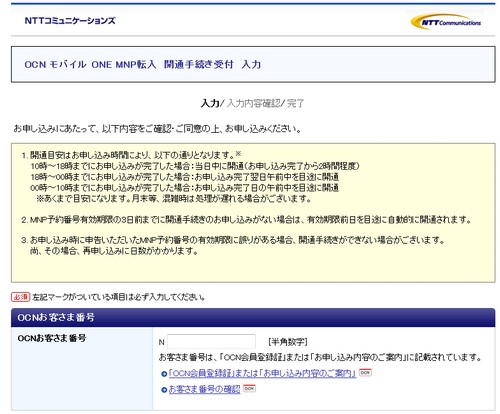Click the 00時～10時 schedule line
Image resolution: width=500 pixels, height=414 pixels.
tap(185, 188)
